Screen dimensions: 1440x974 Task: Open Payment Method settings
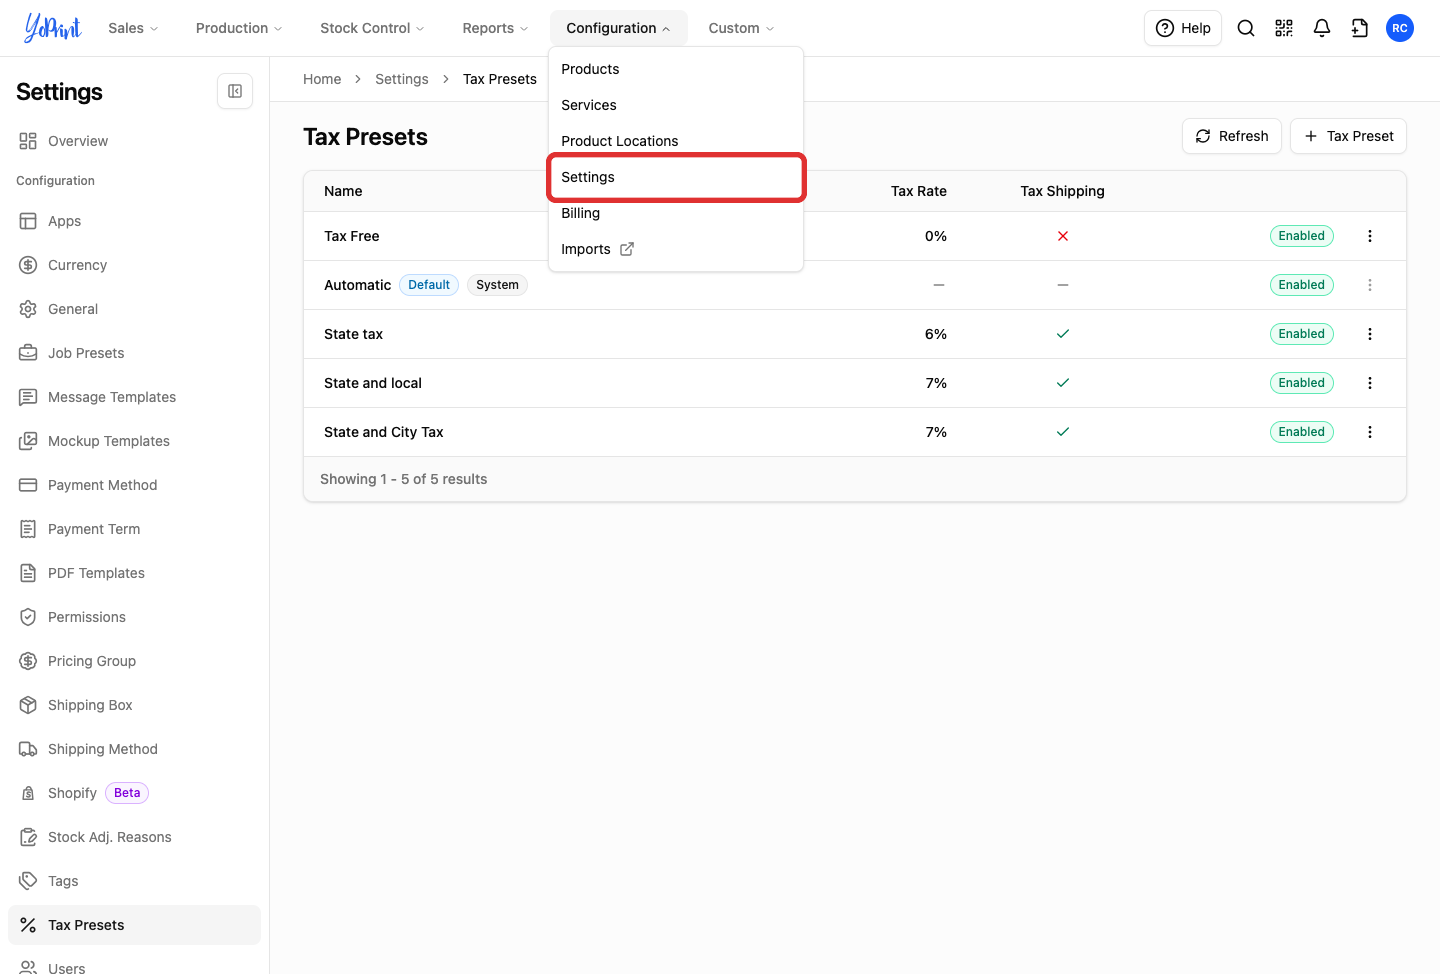[134, 485]
